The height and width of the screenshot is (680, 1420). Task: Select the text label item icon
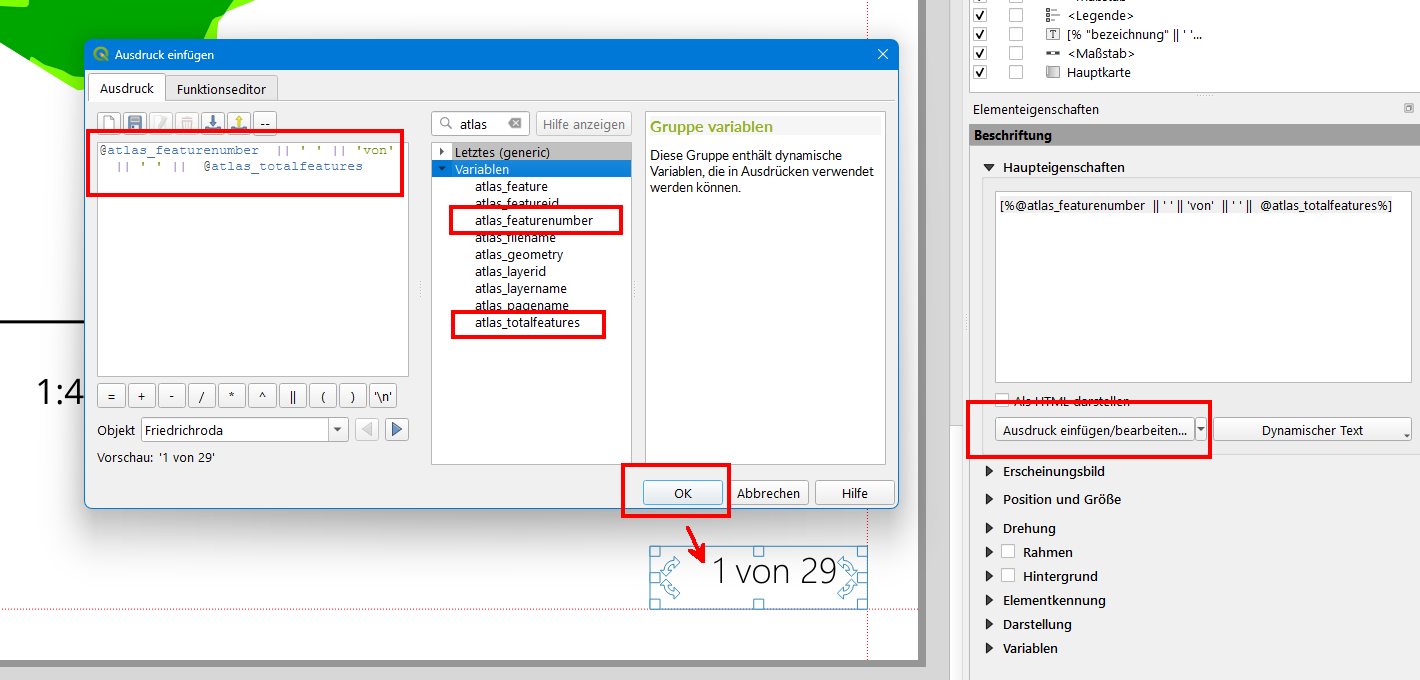(x=1052, y=34)
